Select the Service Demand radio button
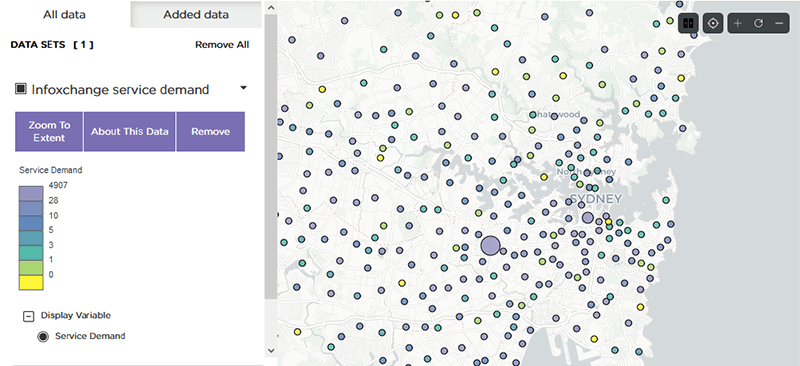The width and height of the screenshot is (800, 366). (x=43, y=336)
